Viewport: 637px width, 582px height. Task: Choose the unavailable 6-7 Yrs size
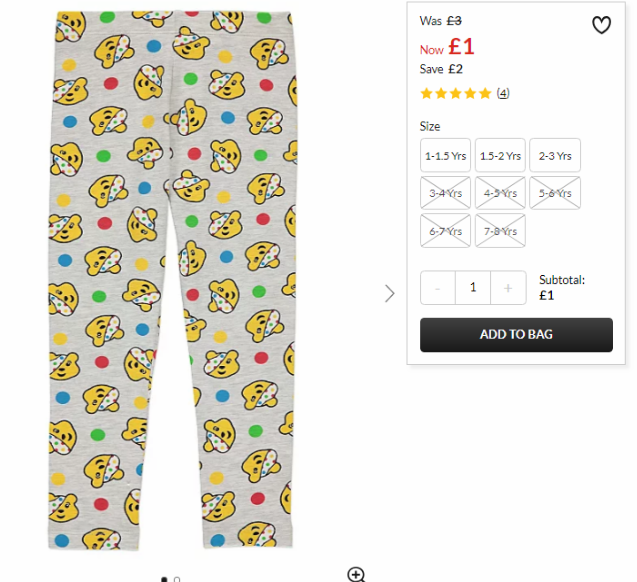[x=445, y=231]
